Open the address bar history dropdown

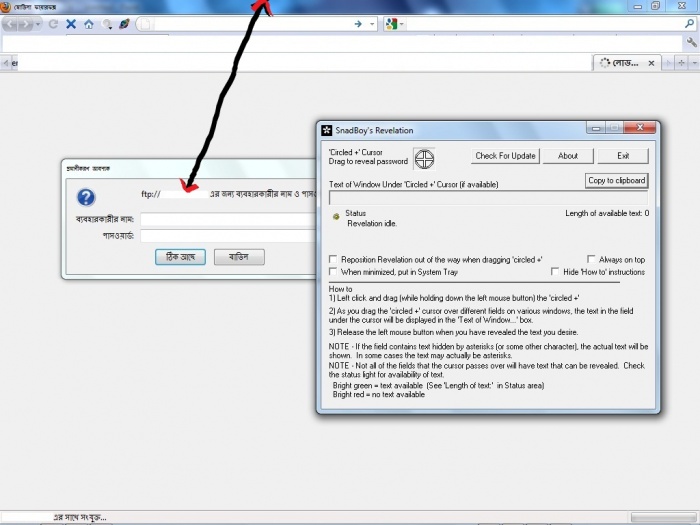click(x=372, y=24)
